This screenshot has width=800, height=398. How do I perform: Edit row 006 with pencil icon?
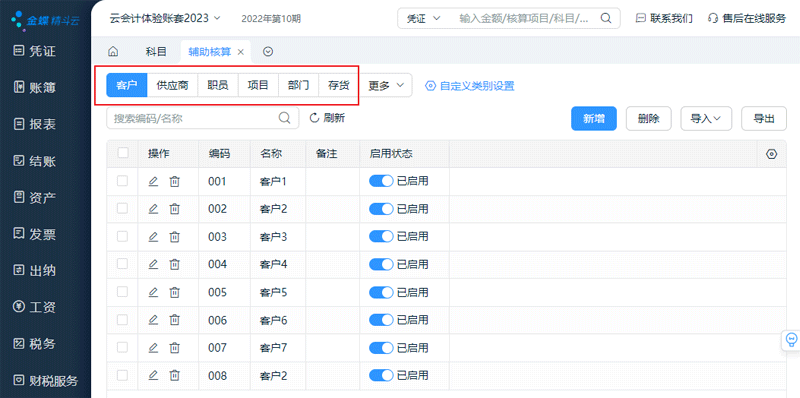coord(153,320)
